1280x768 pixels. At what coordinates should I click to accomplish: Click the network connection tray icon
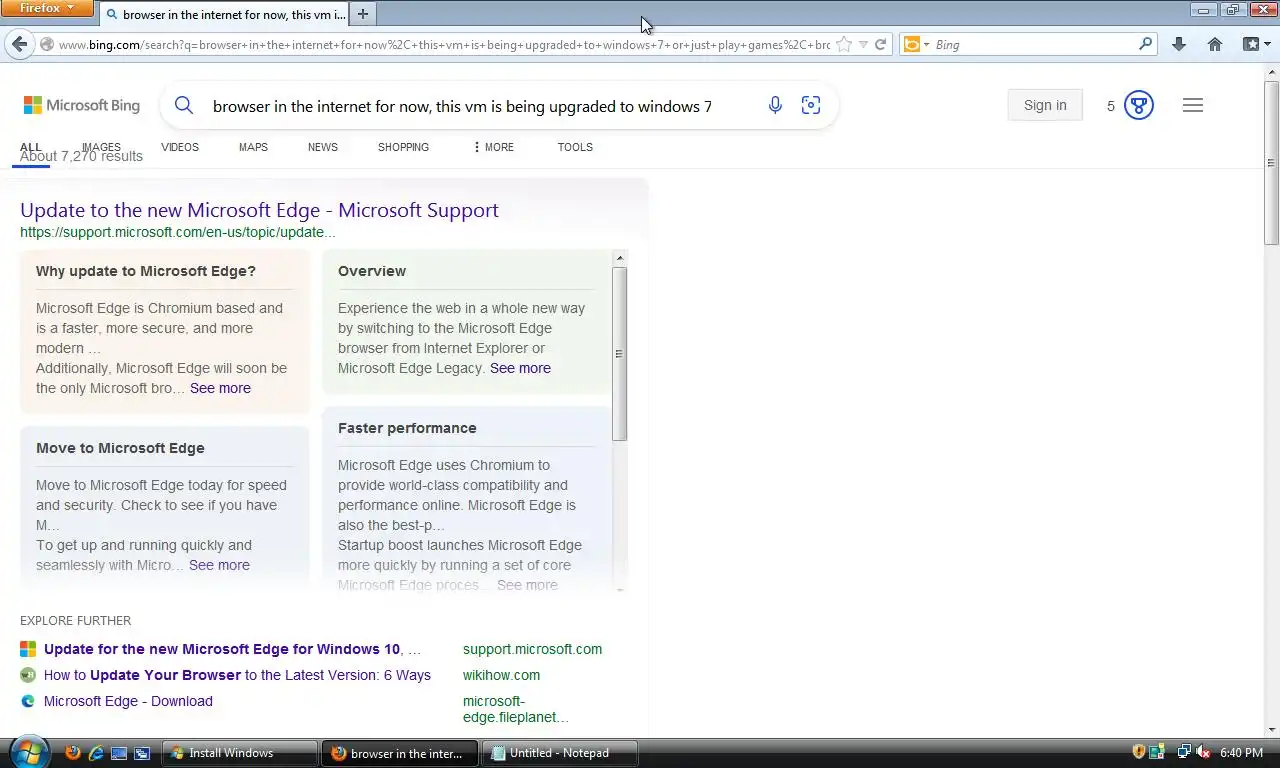click(1184, 752)
